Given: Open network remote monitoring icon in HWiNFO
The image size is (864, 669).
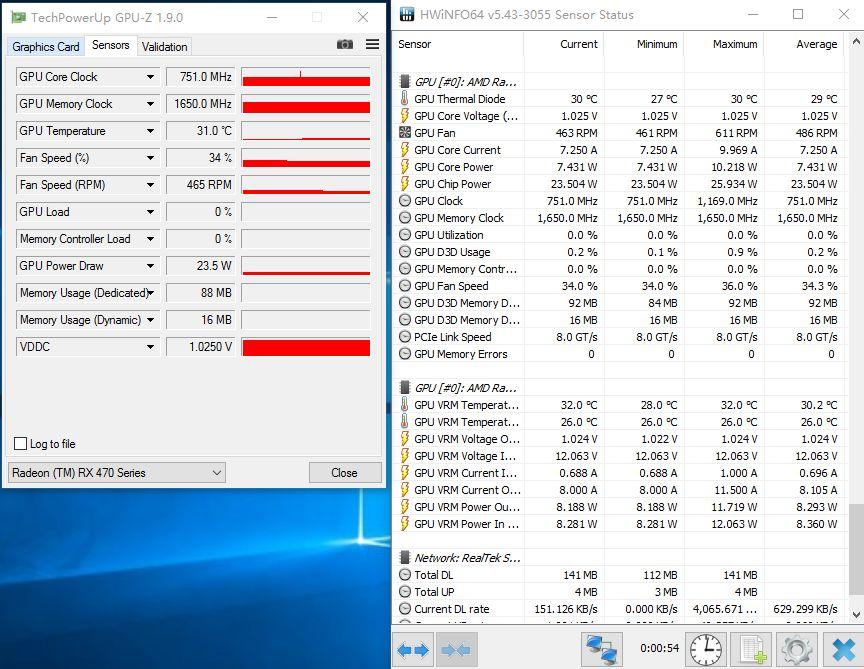Looking at the screenshot, I should [x=602, y=649].
